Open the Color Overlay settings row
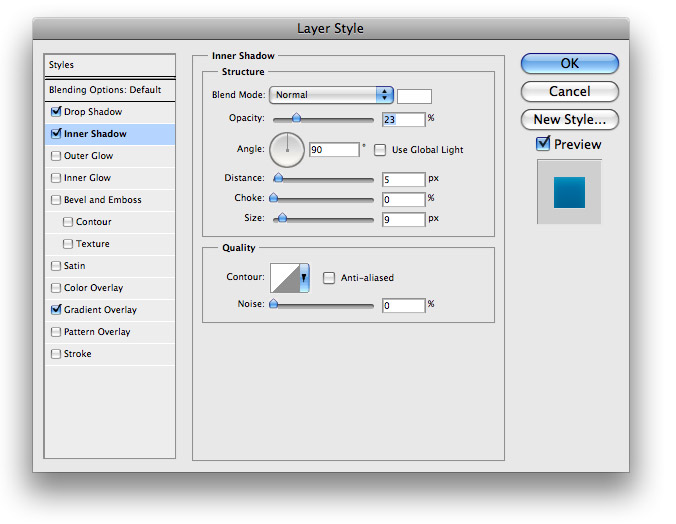676x524 pixels. point(110,288)
